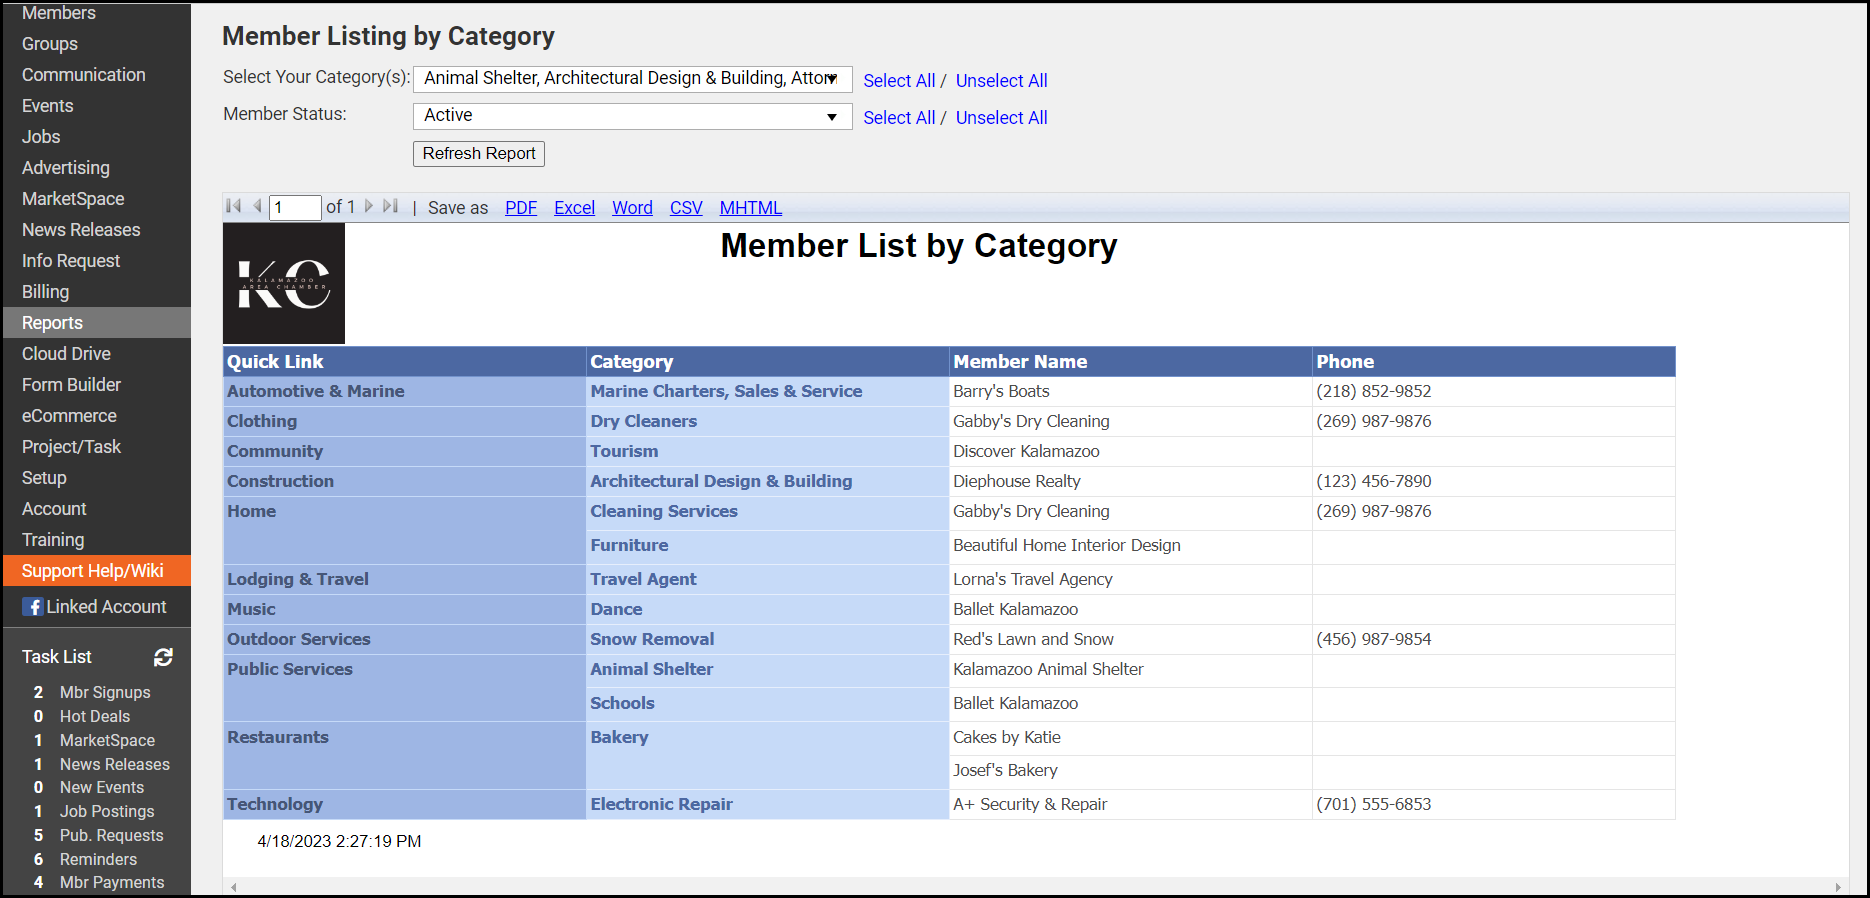Click the Kalamazoo Chamber logo
The height and width of the screenshot is (898, 1870).
(284, 284)
